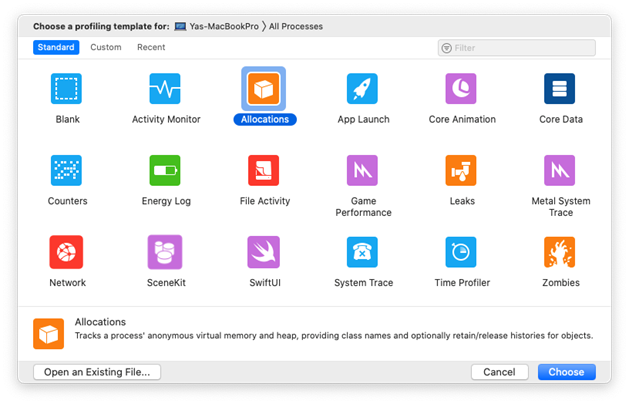Click the Allocations description text
The width and height of the screenshot is (629, 404).
[x=334, y=336]
